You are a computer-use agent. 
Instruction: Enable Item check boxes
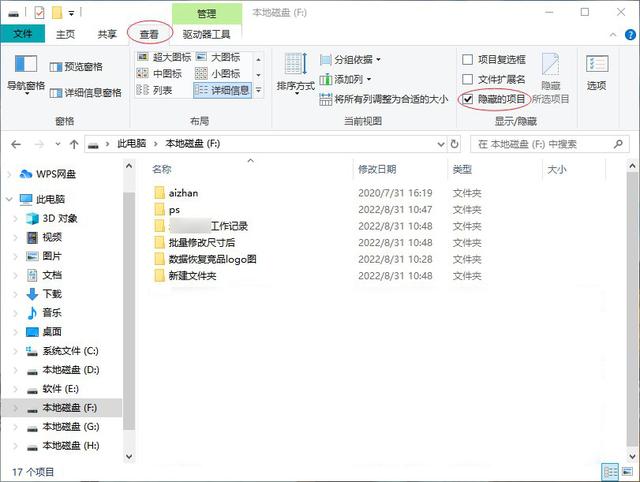[467, 60]
